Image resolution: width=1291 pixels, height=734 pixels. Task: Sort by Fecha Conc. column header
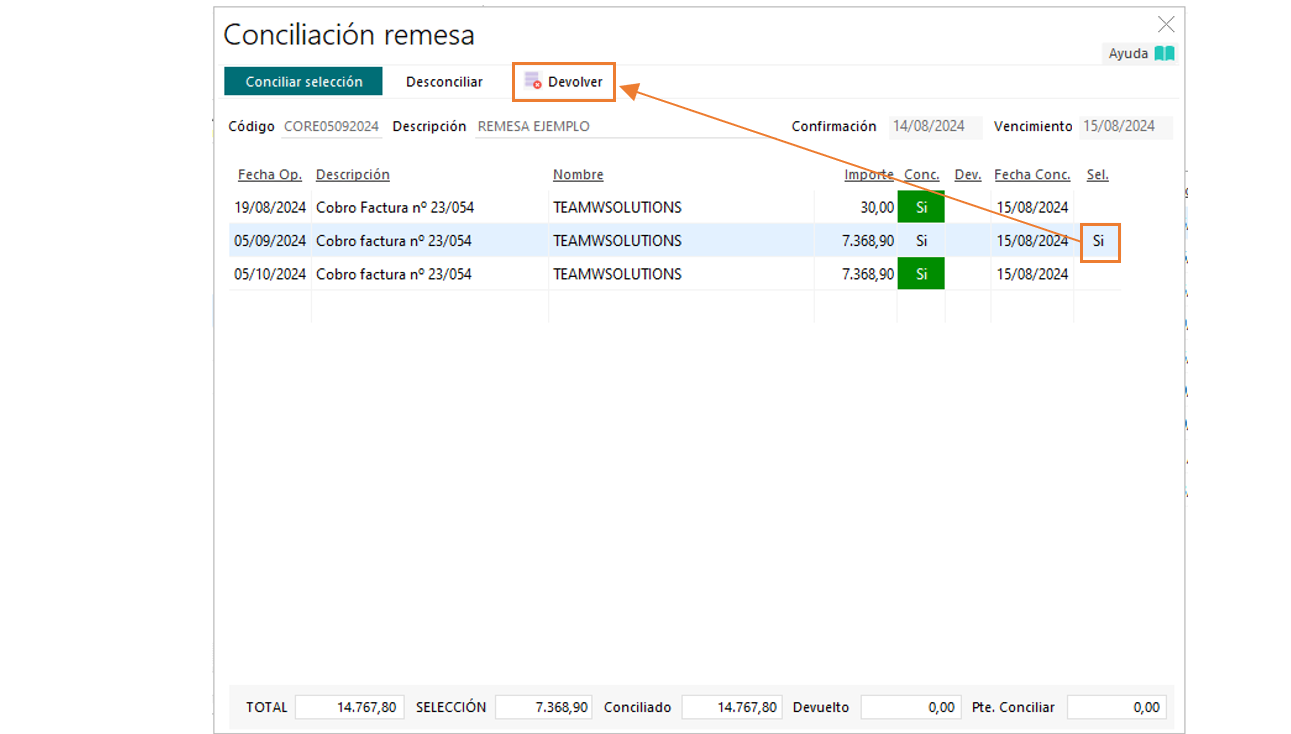[1032, 175]
